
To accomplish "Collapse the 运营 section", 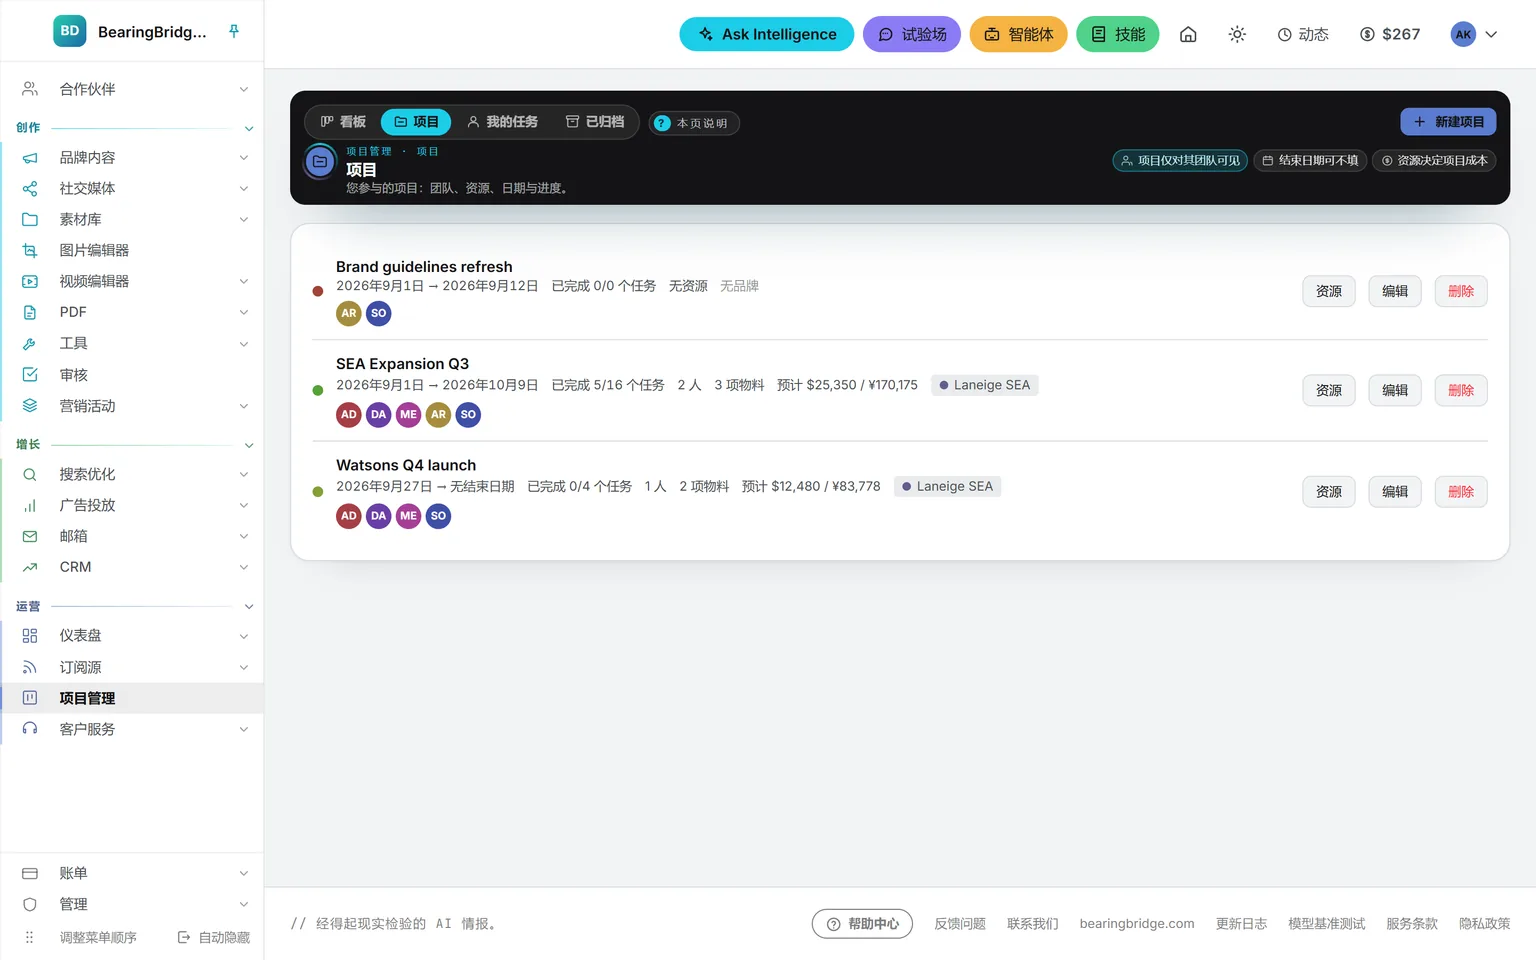I will tap(249, 607).
